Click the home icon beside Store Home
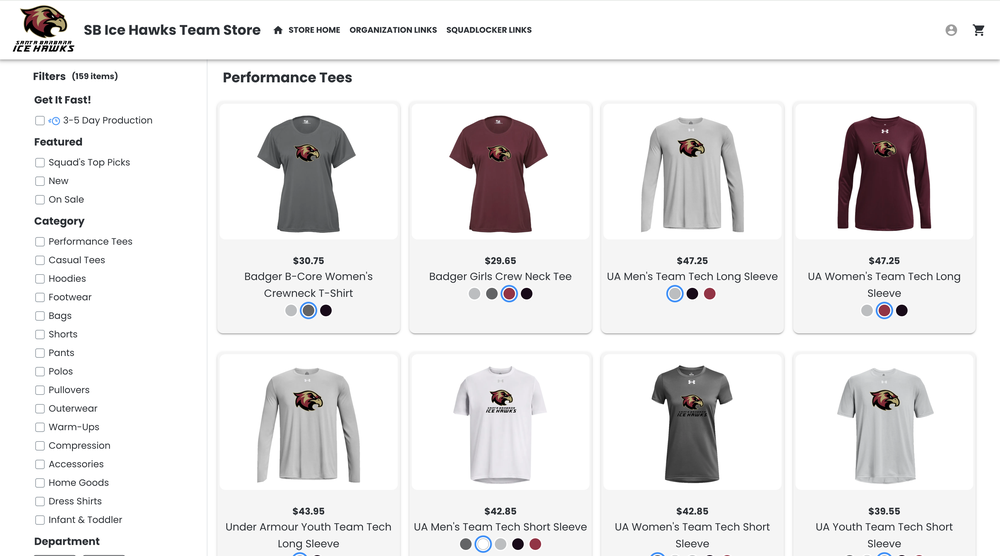 tap(278, 30)
